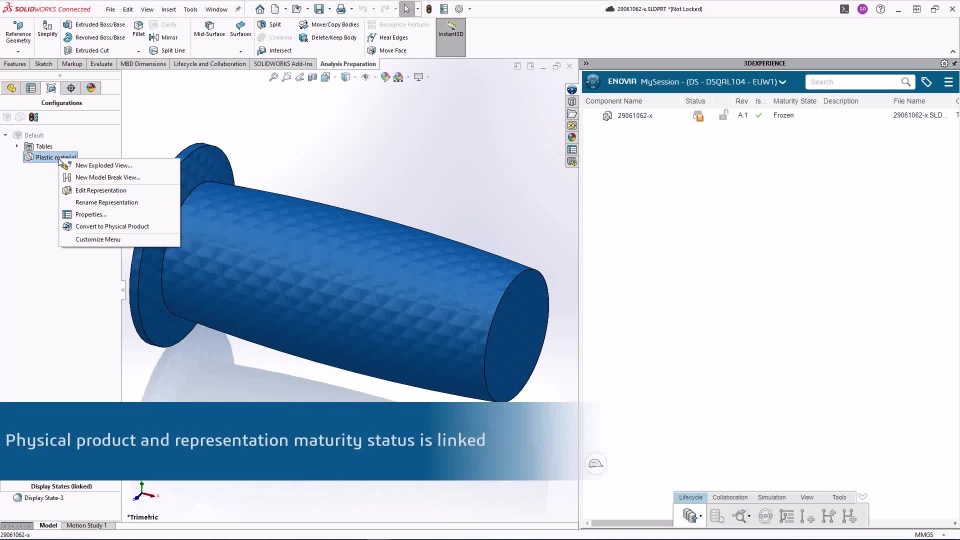Toggle the Instant3D button
The height and width of the screenshot is (540, 960).
pos(451,37)
